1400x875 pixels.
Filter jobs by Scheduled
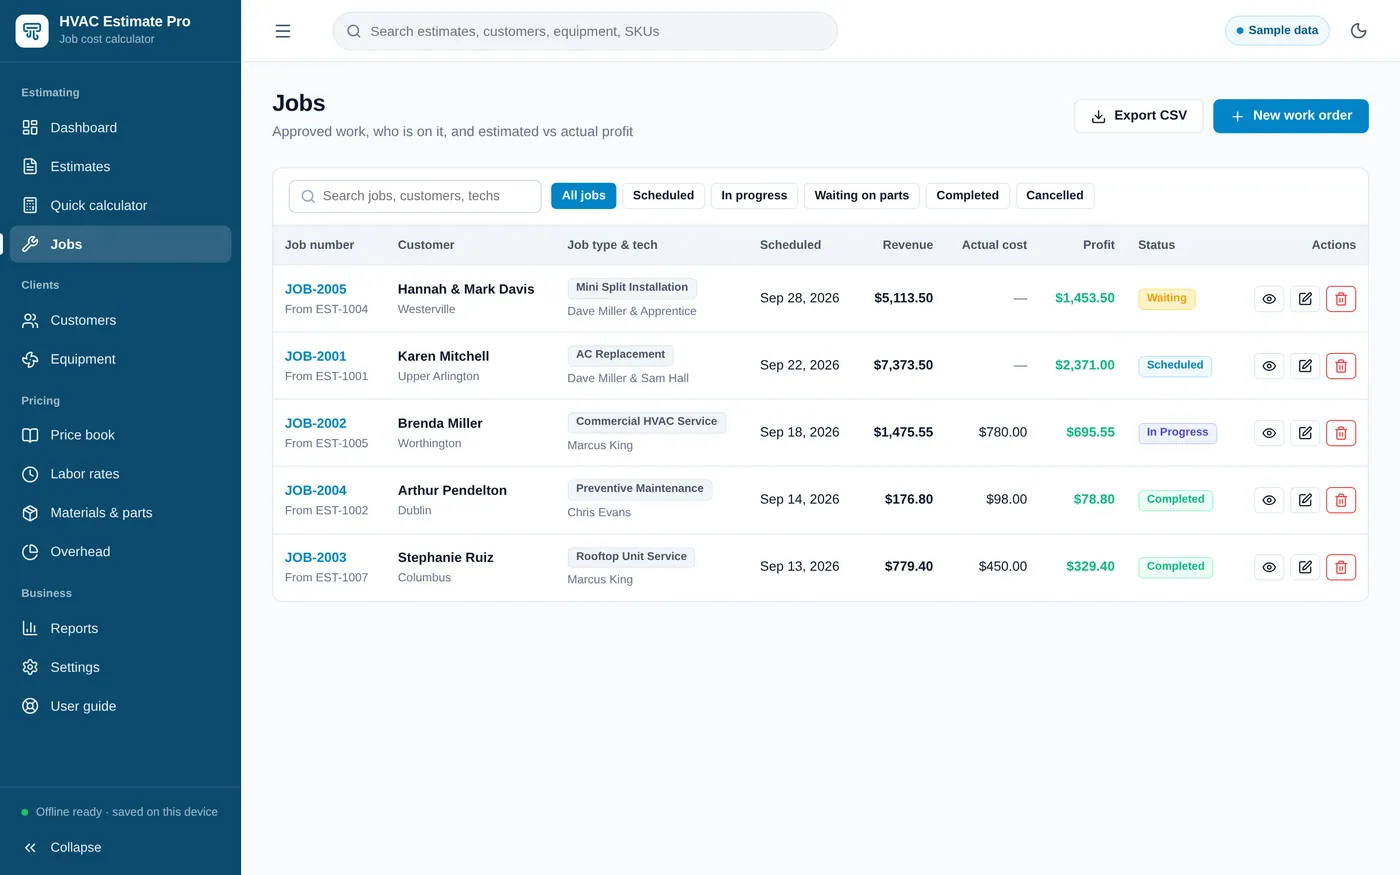663,196
